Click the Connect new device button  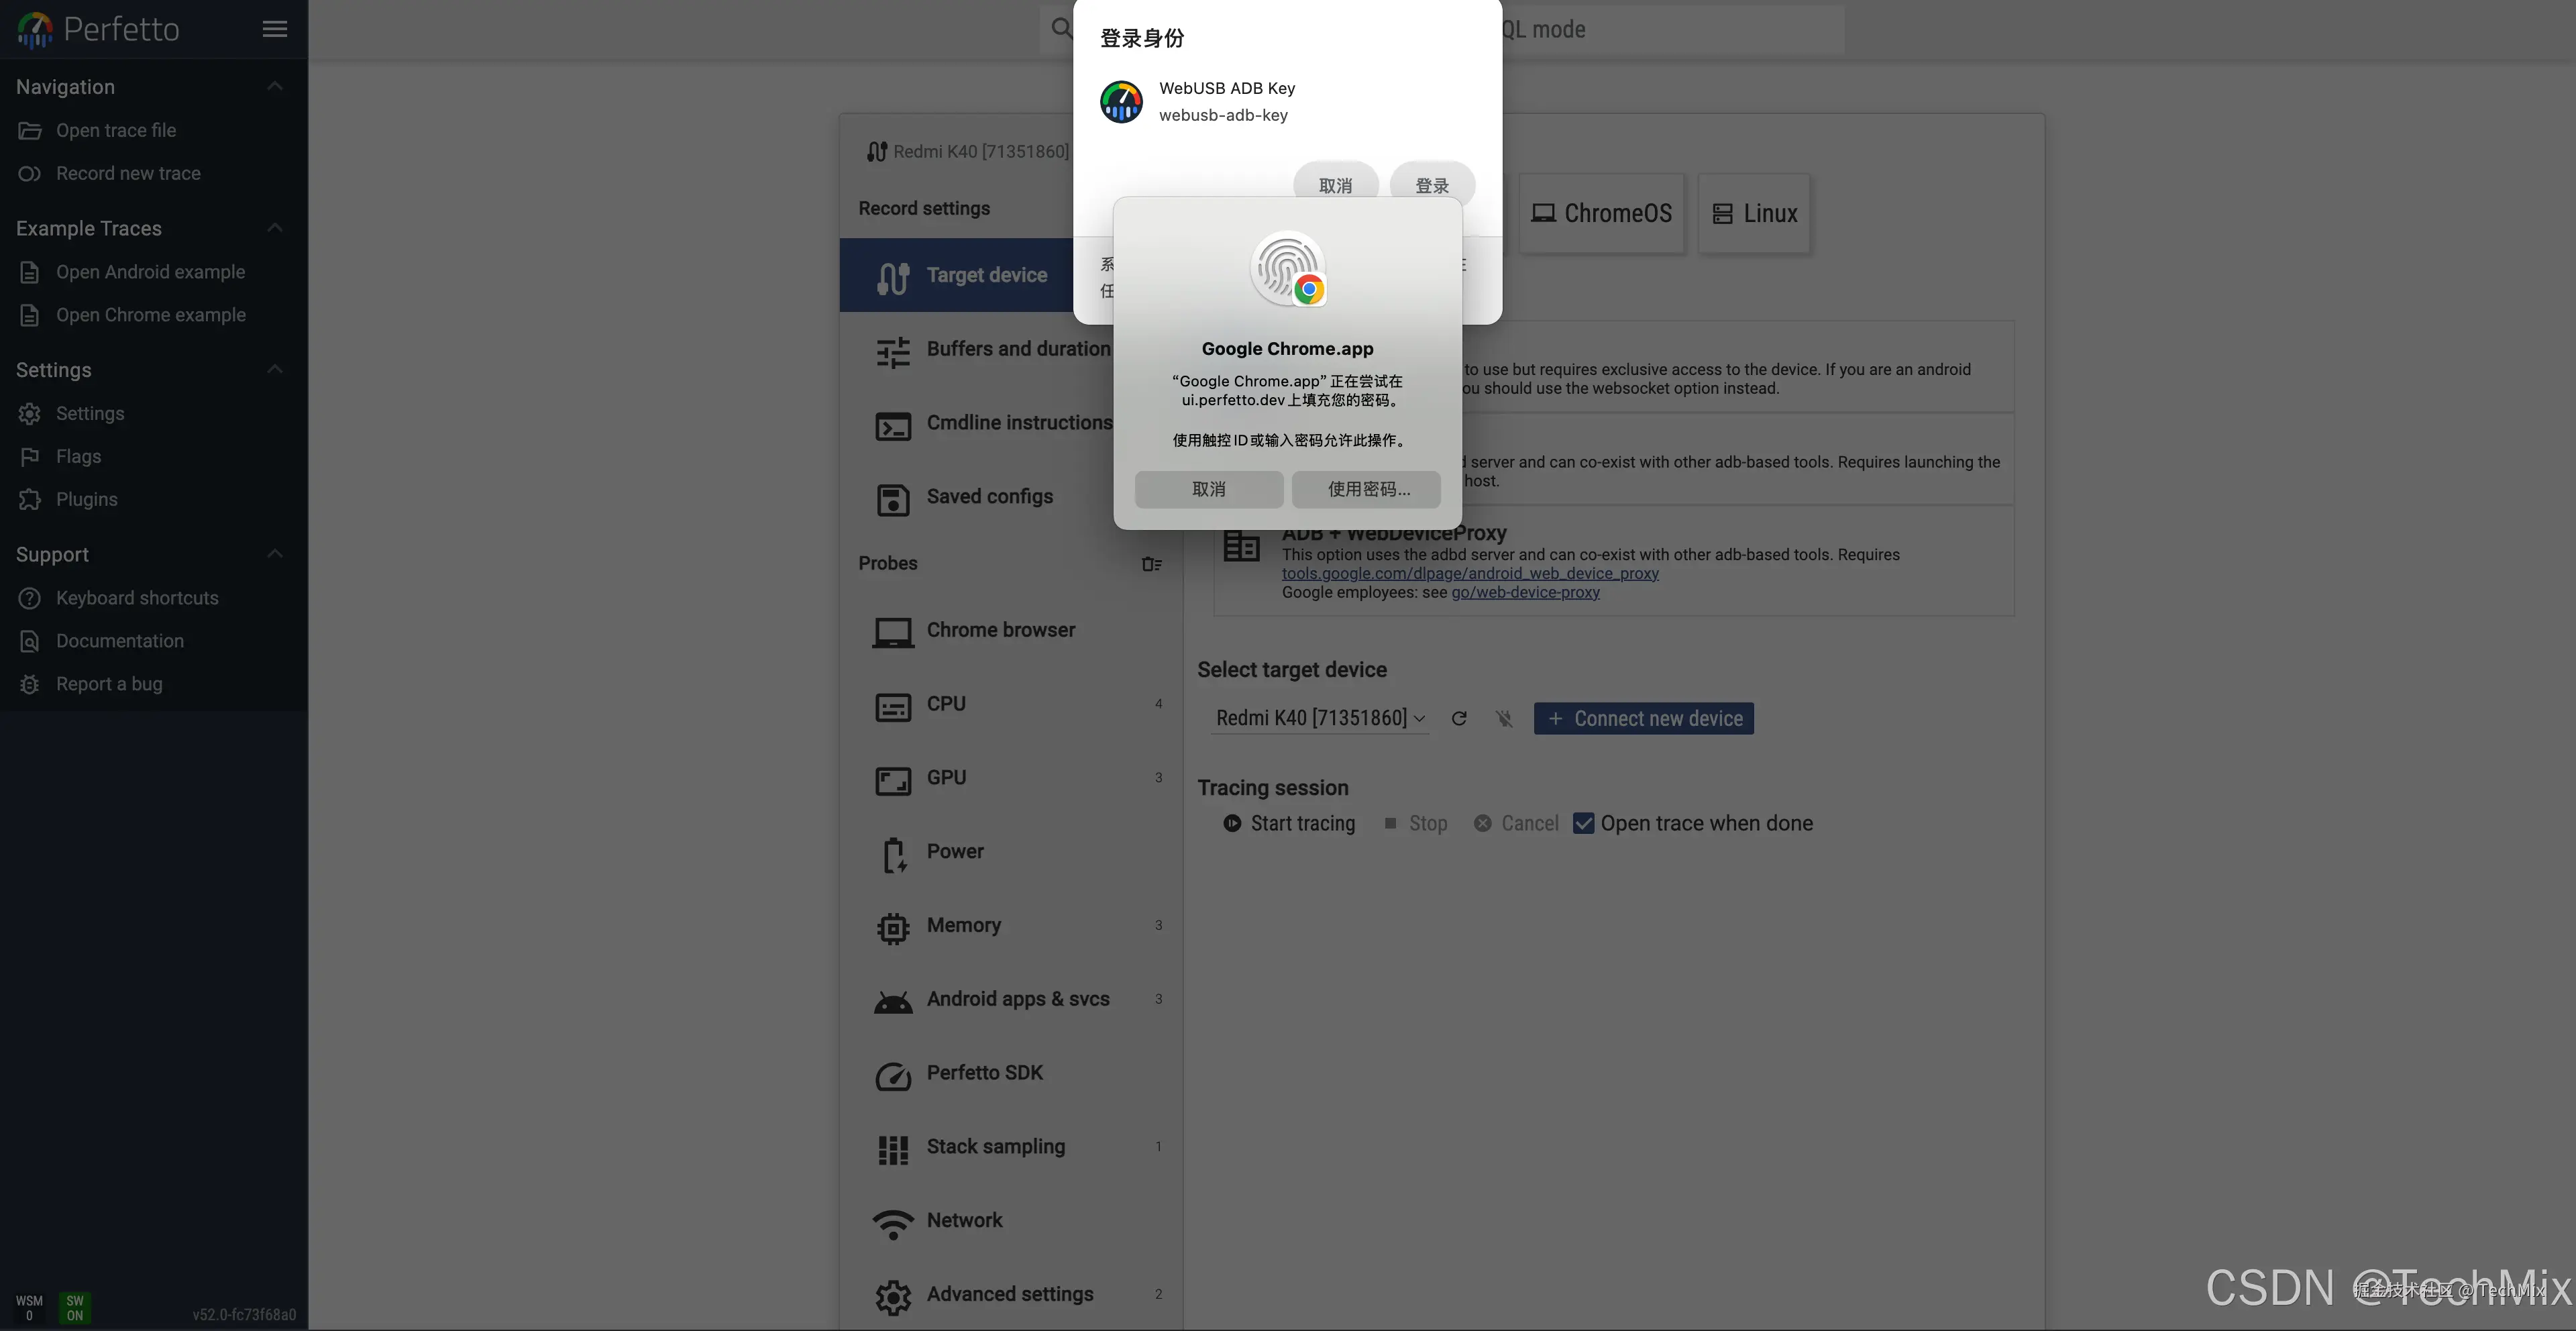1643,718
